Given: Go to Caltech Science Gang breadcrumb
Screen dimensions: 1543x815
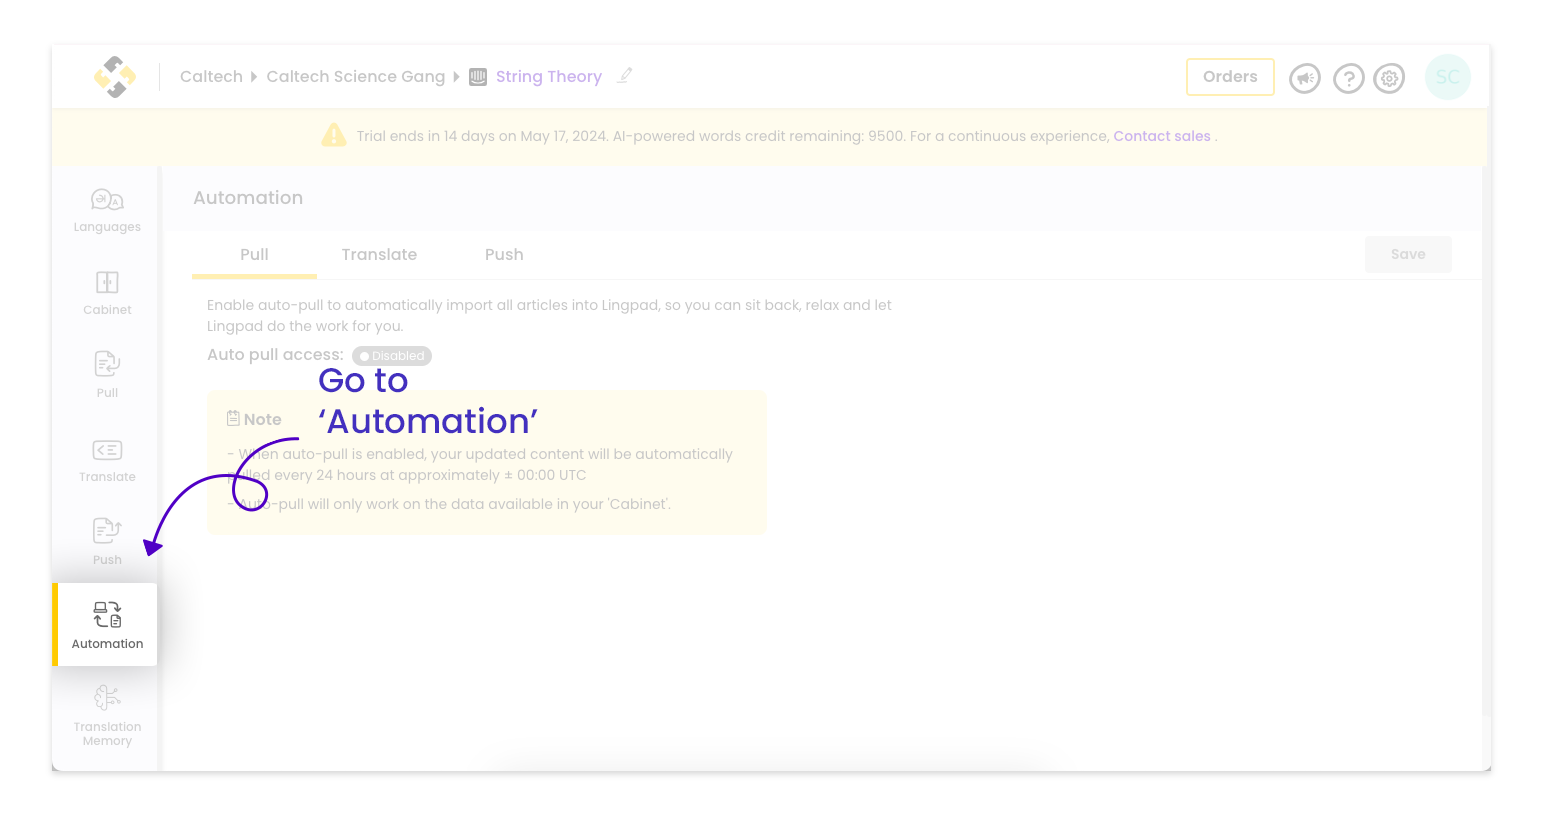Looking at the screenshot, I should [x=355, y=77].
